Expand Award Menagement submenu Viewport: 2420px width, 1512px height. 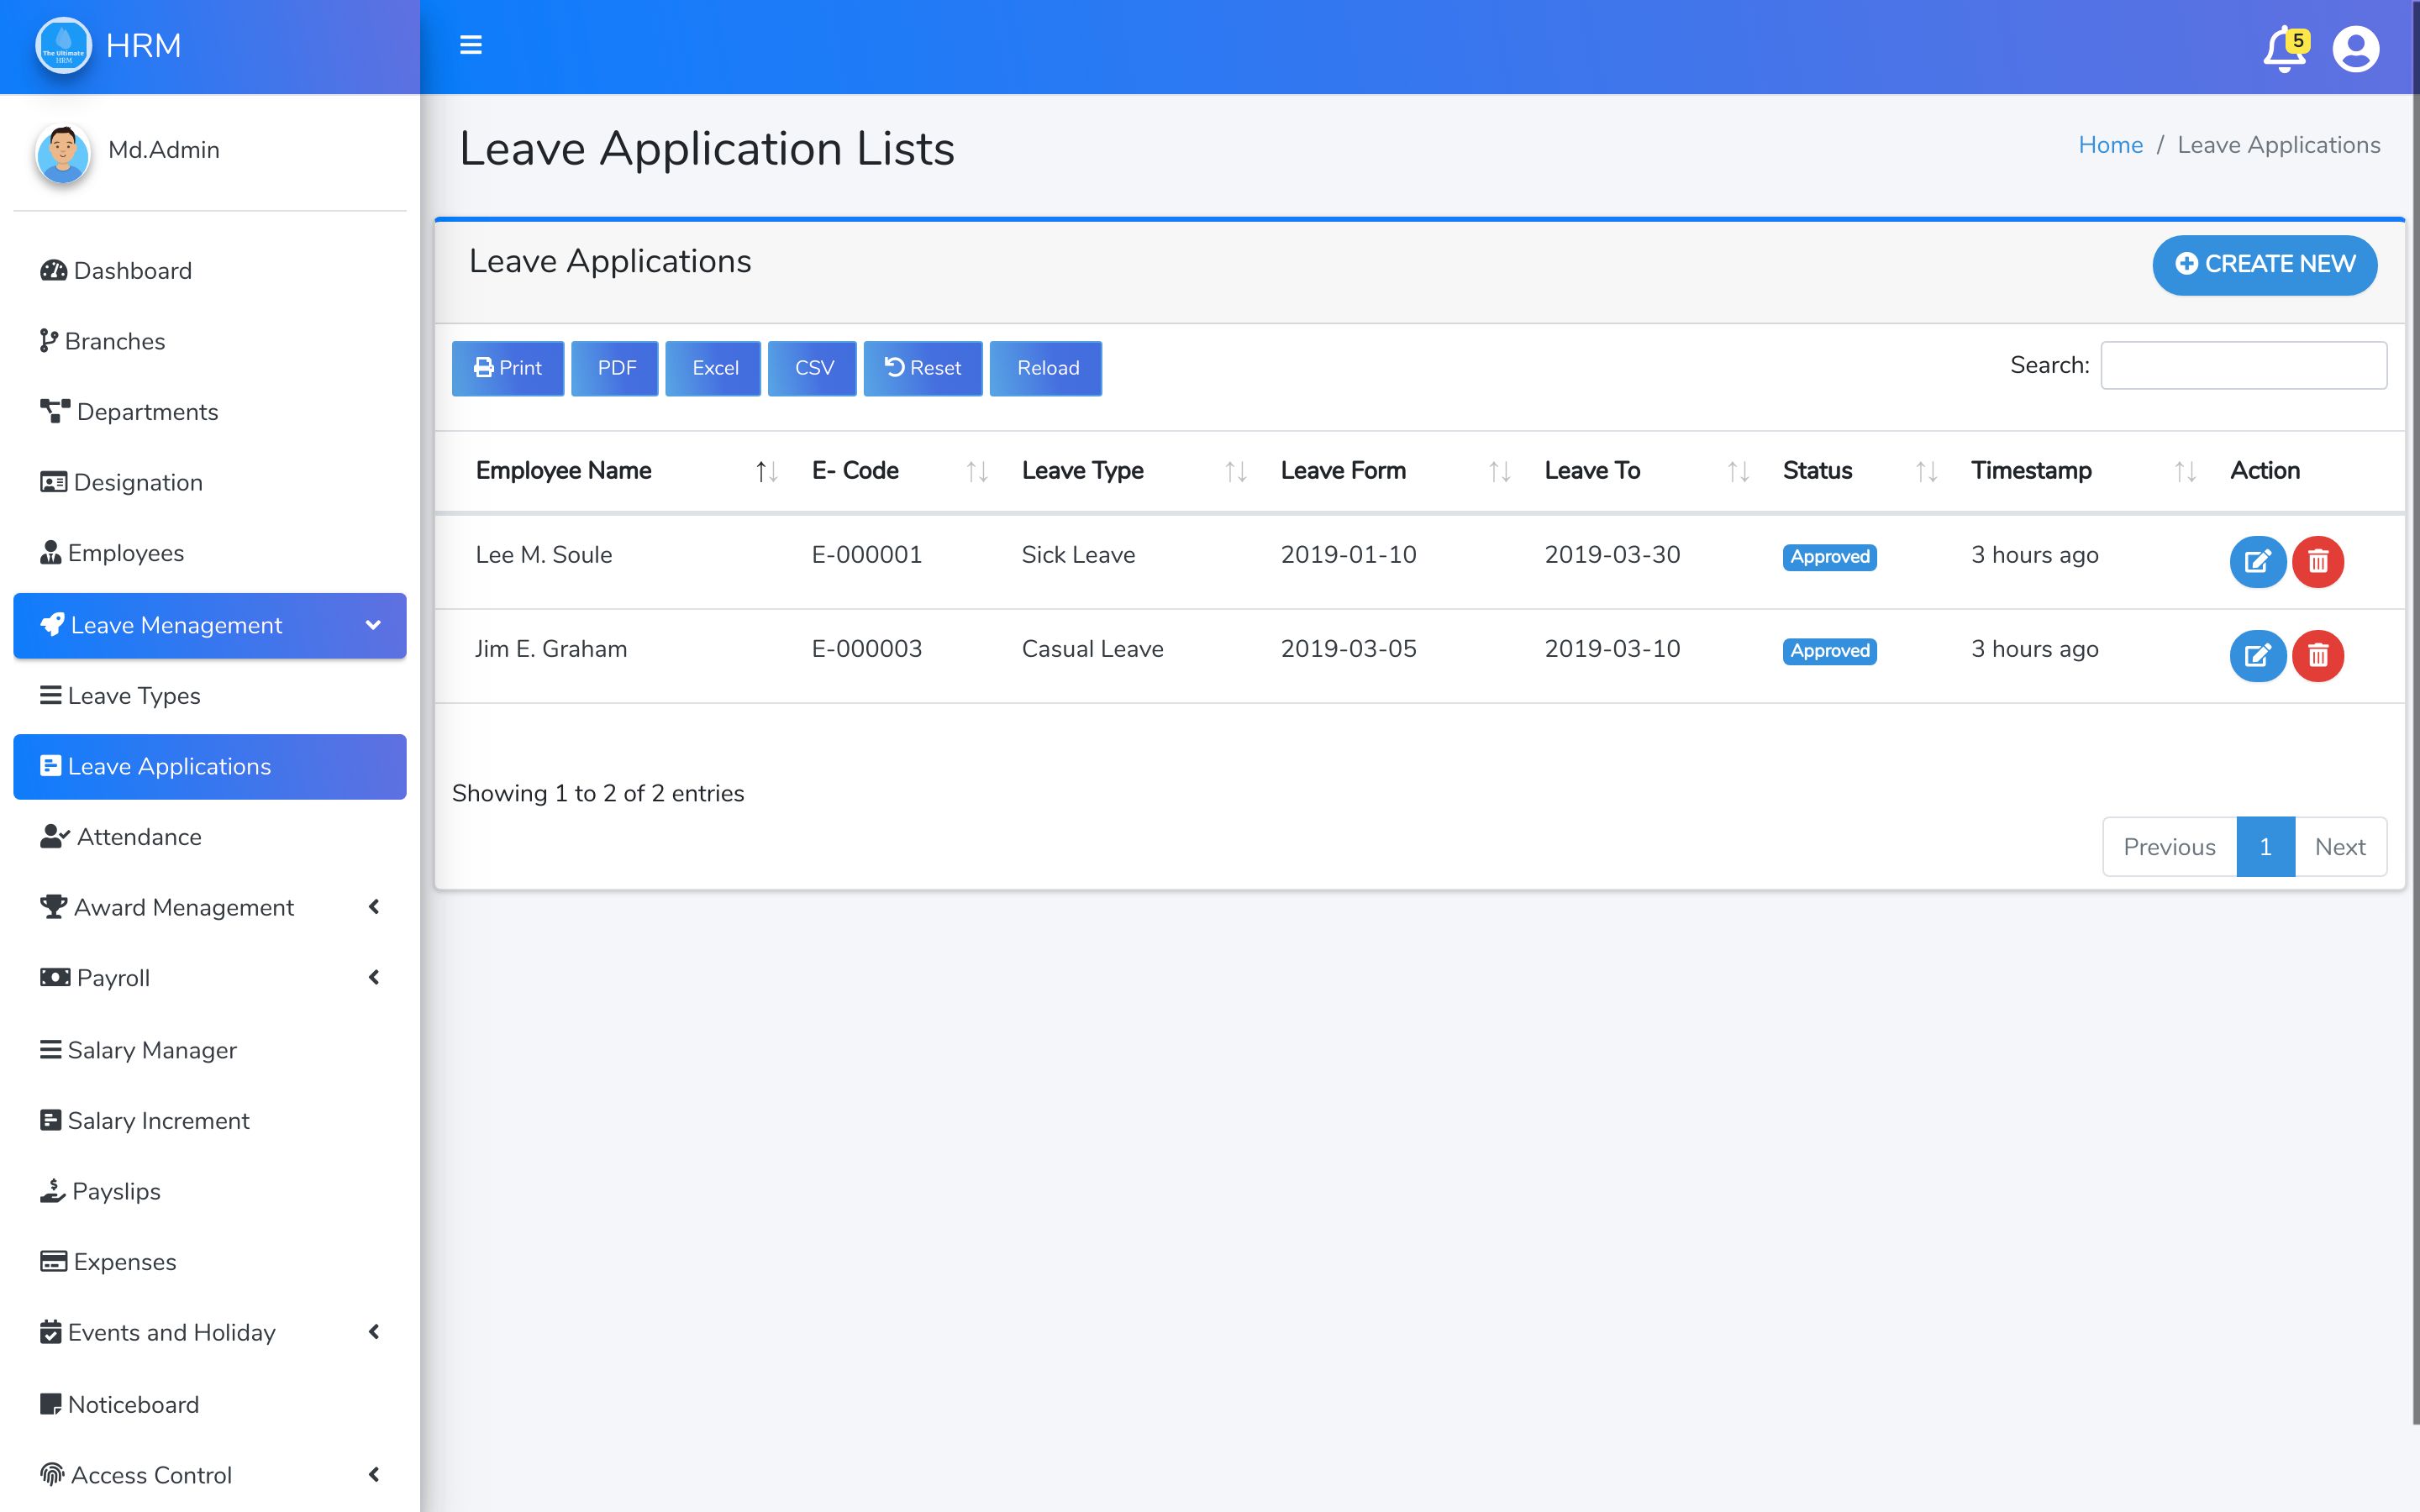point(209,907)
